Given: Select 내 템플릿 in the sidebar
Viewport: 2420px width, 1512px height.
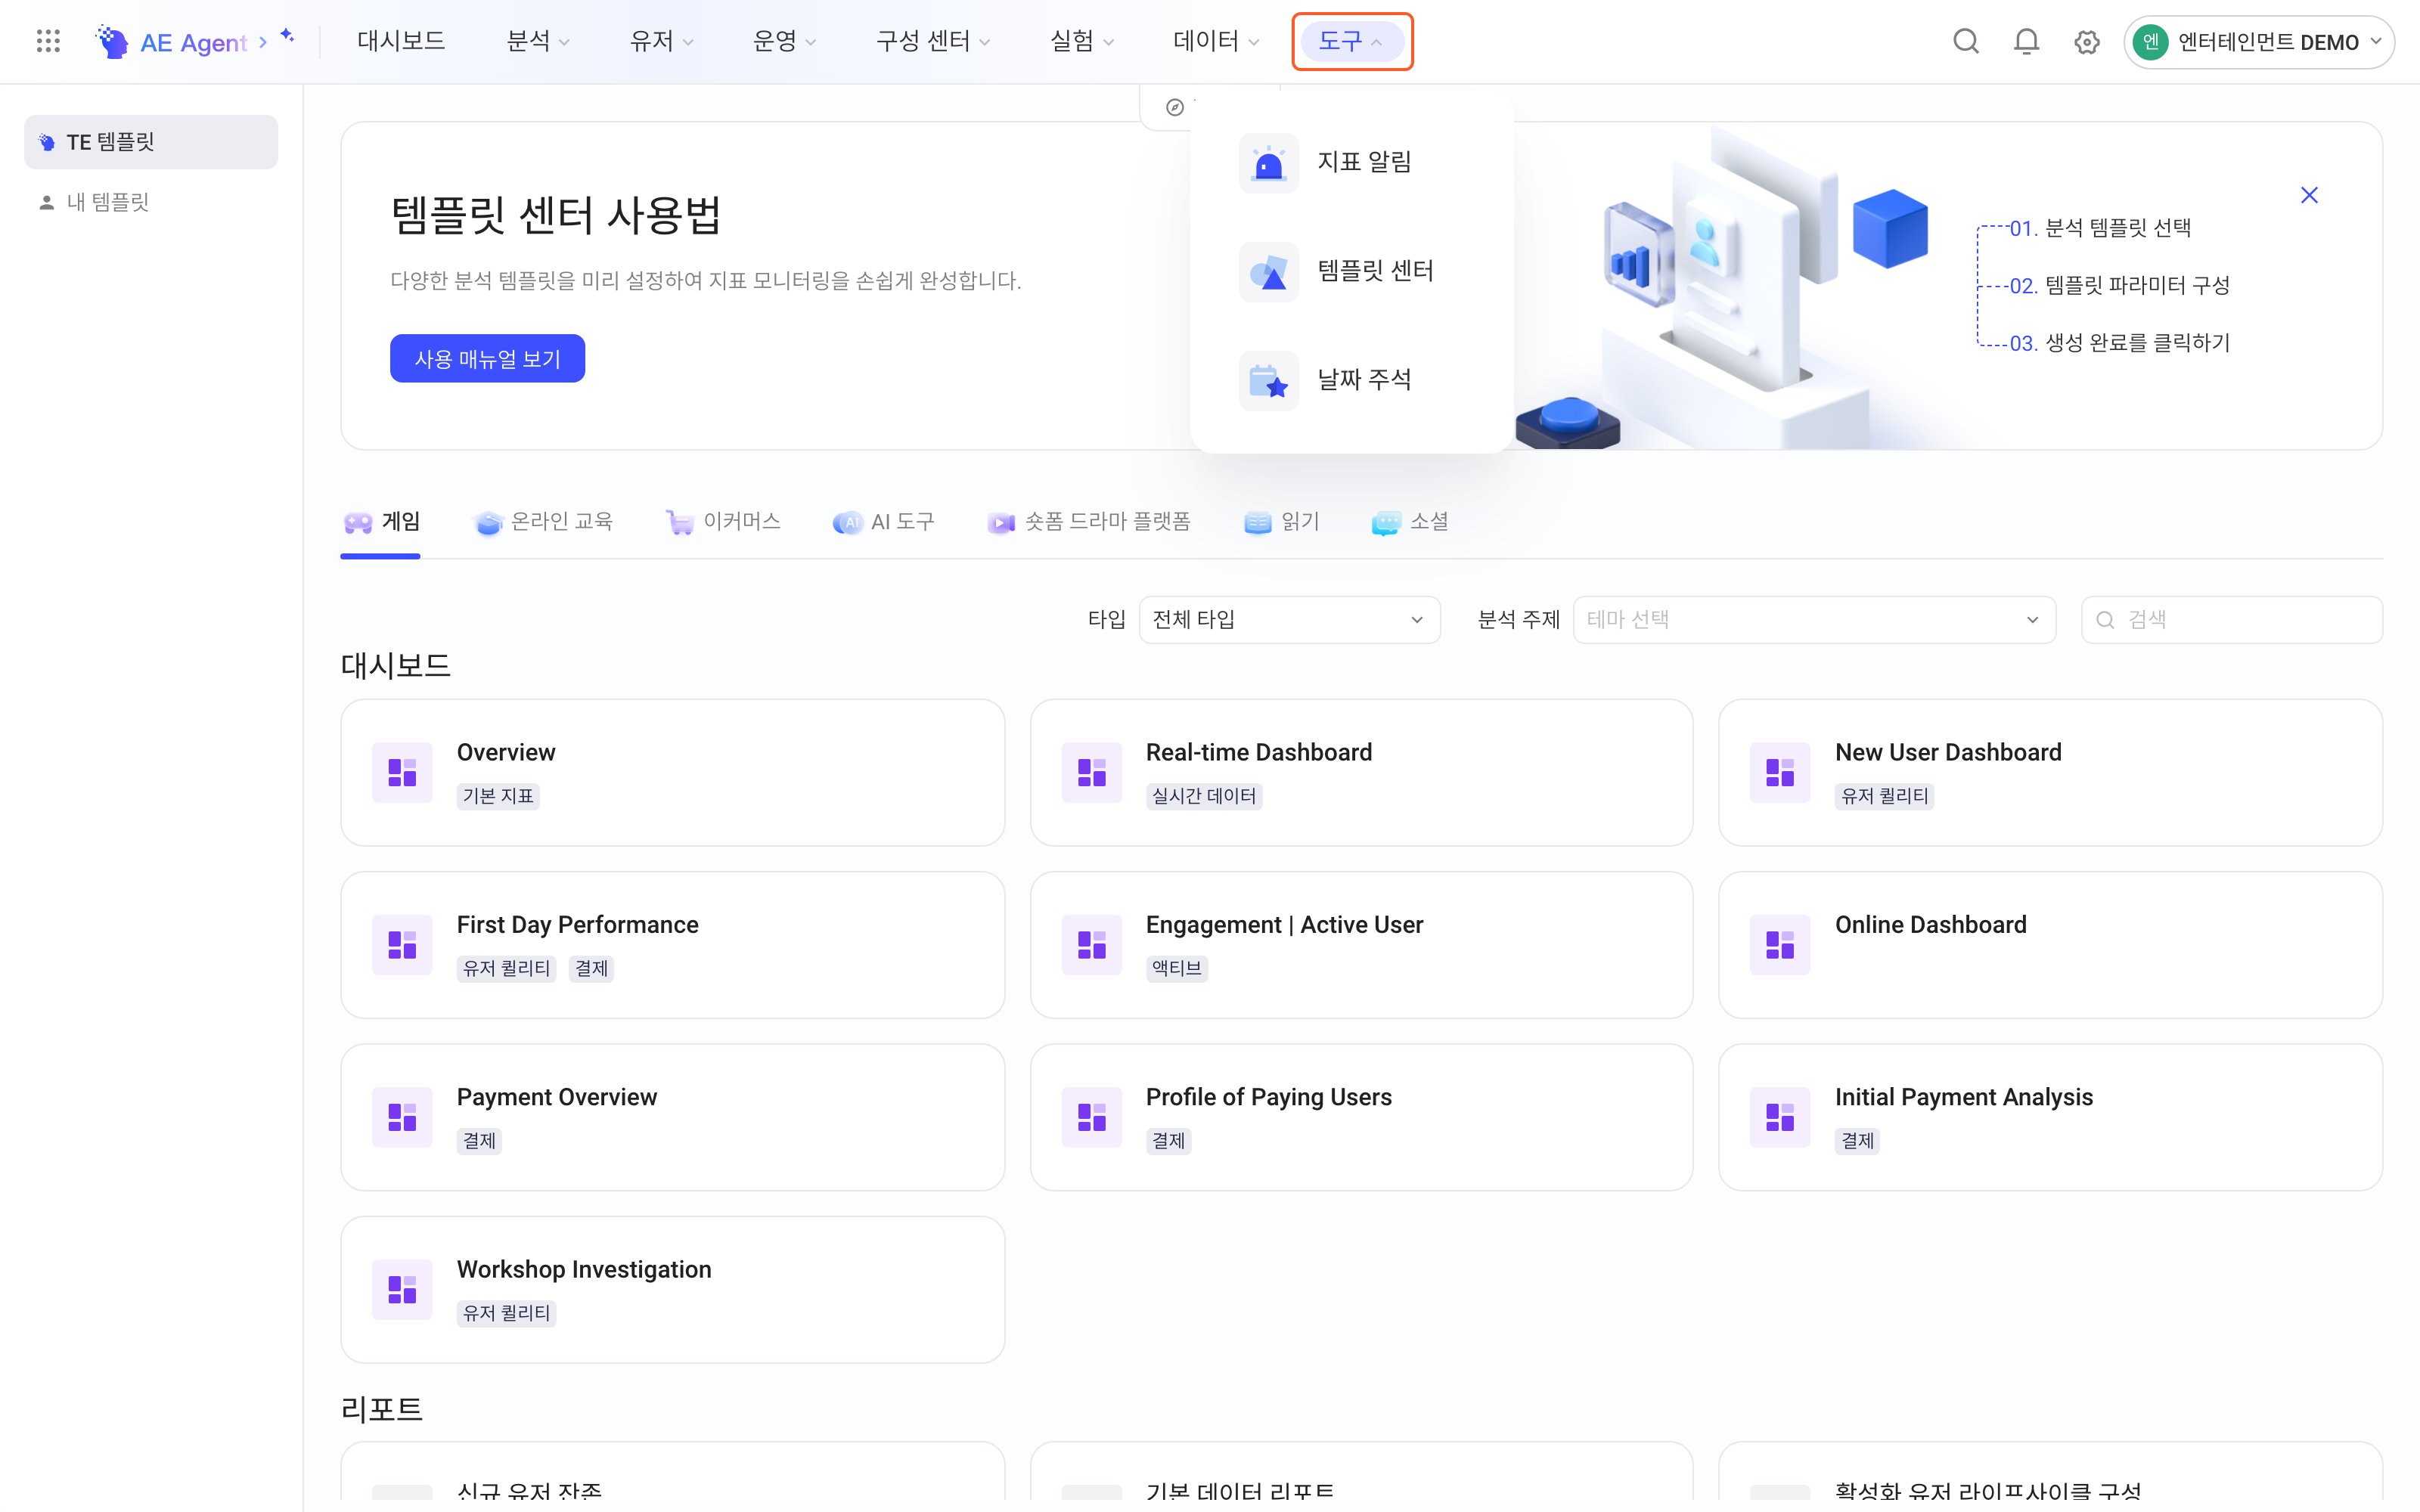Looking at the screenshot, I should tap(151, 202).
